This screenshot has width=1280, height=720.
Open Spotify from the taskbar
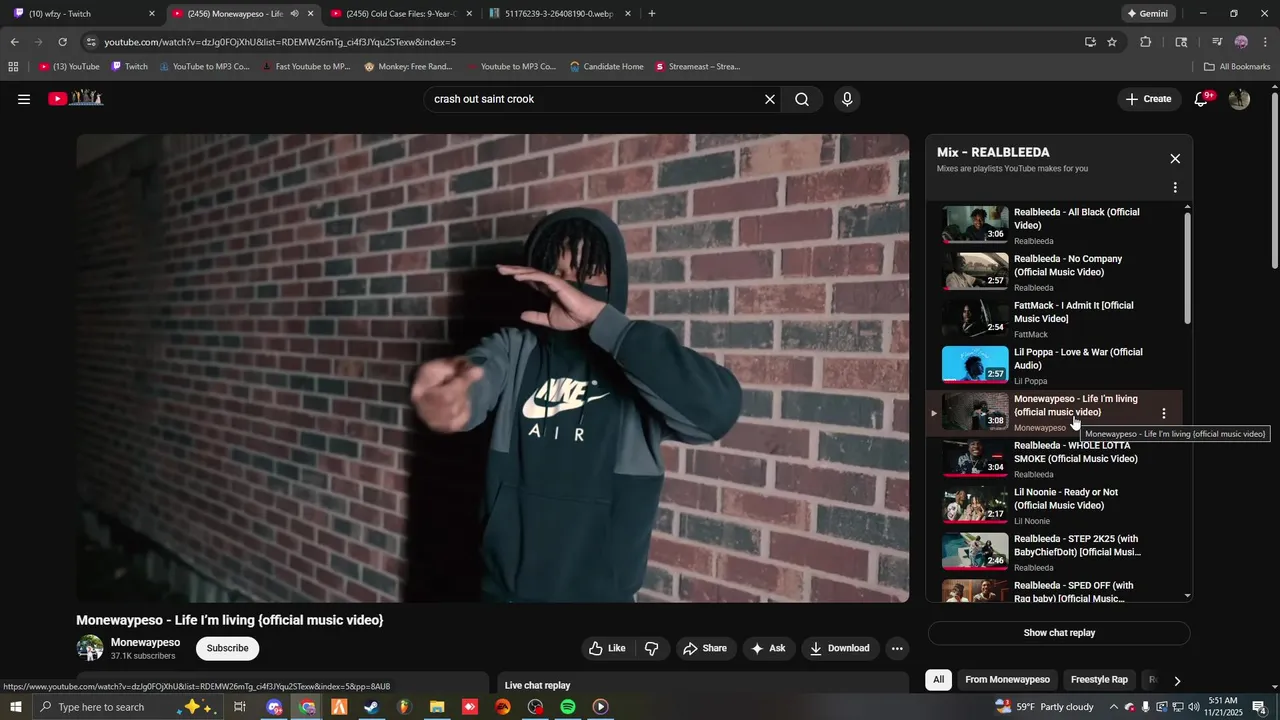click(568, 707)
